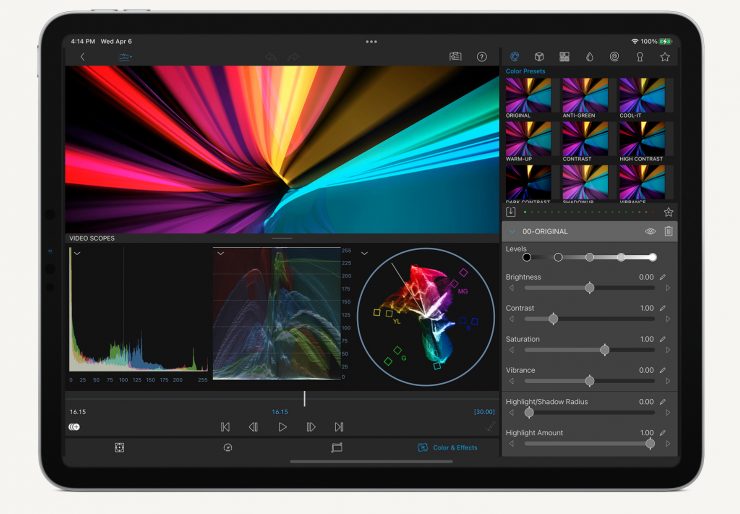Delete the 00-ORIGINAL effect with trash icon
Image resolution: width=740 pixels, height=514 pixels.
(x=668, y=231)
